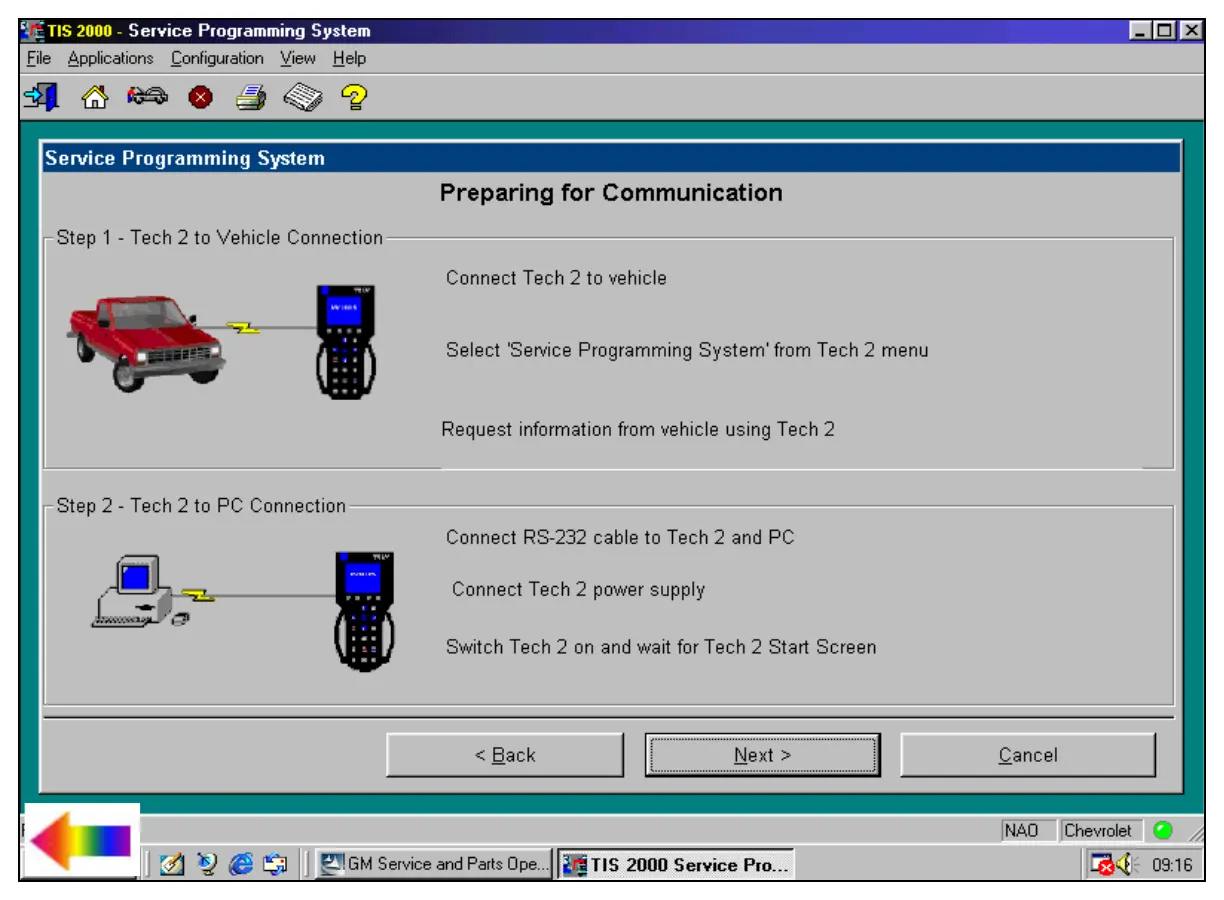Click the 'Select Service Programming System' instruction line
The width and height of the screenshot is (1224, 900).
coord(687,350)
